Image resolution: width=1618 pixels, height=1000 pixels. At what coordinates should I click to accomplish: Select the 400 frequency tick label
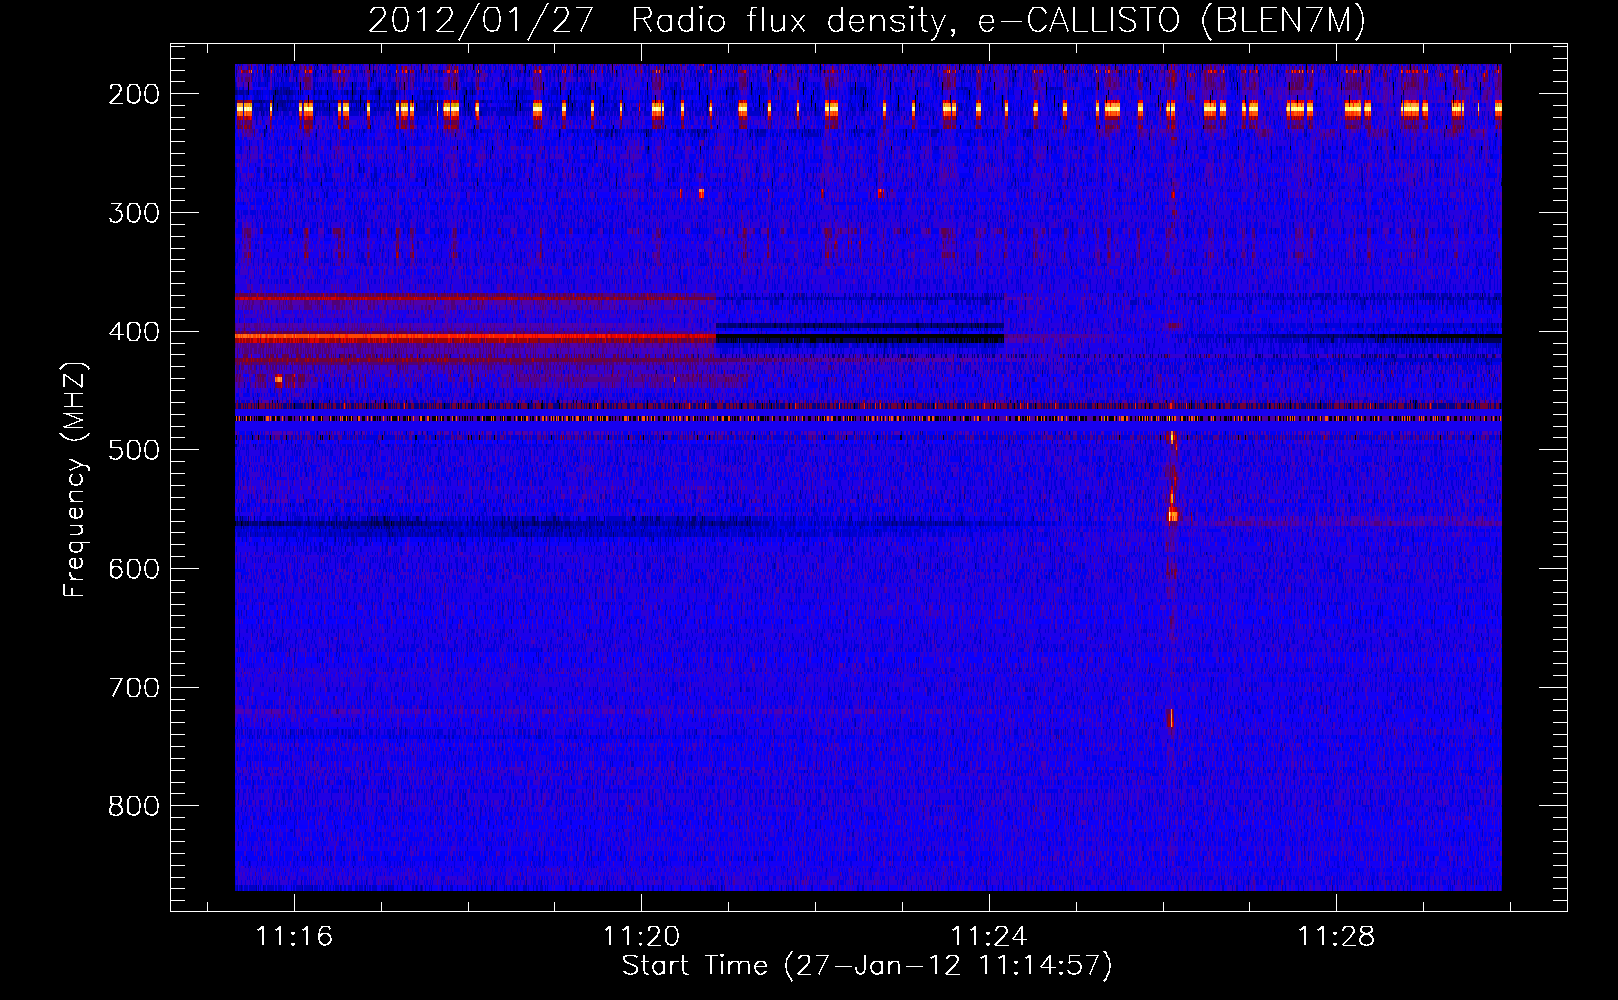133,332
